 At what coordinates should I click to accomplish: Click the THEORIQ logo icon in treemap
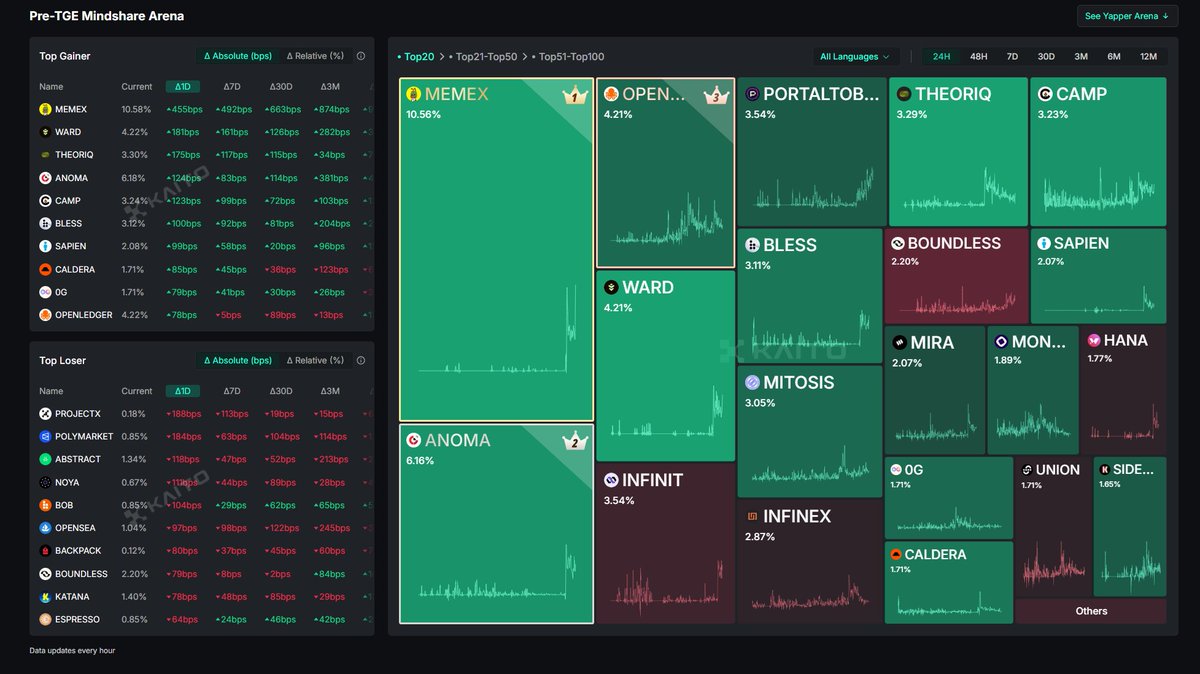coord(904,94)
